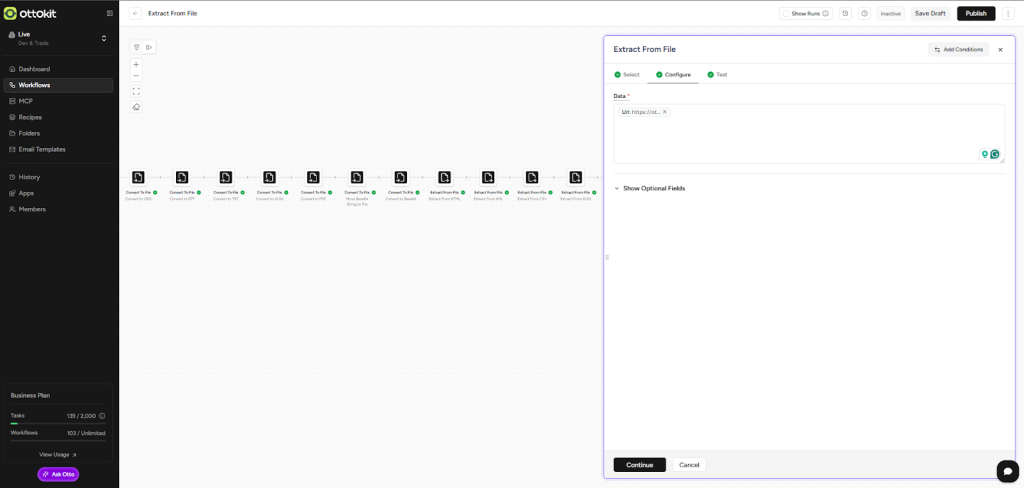
Task: Click the Continue button
Action: 639,465
